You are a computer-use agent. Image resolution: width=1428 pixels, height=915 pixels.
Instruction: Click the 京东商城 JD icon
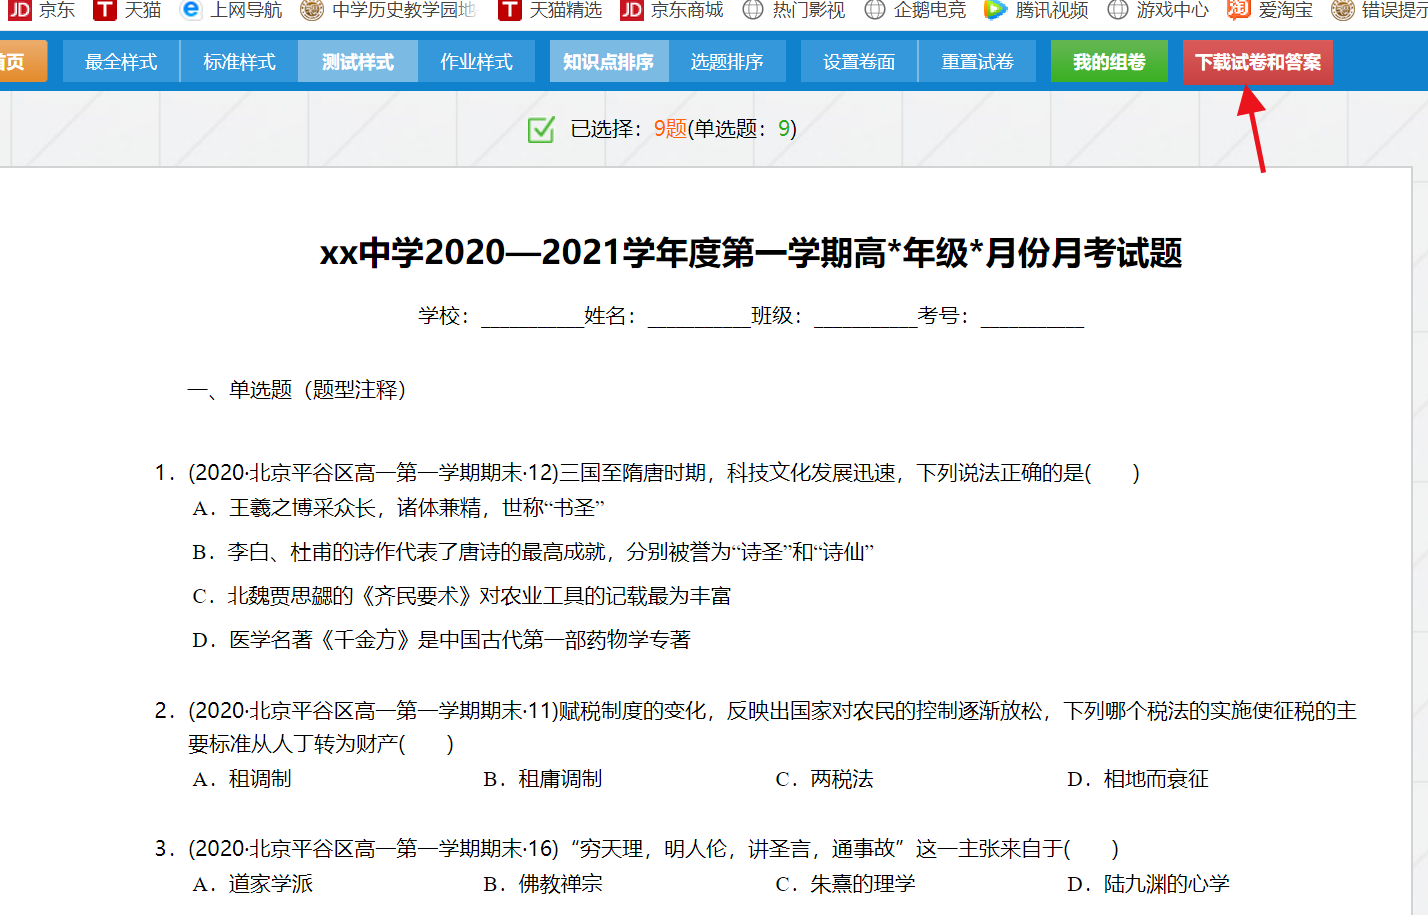pyautogui.click(x=631, y=10)
